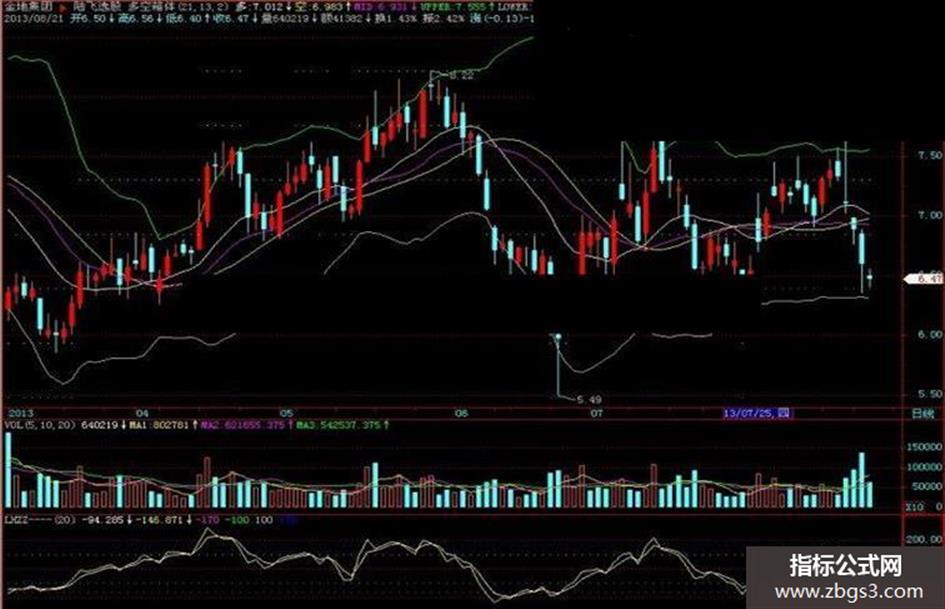
Task: Click the 5.50 price axis label
Action: click(x=929, y=394)
